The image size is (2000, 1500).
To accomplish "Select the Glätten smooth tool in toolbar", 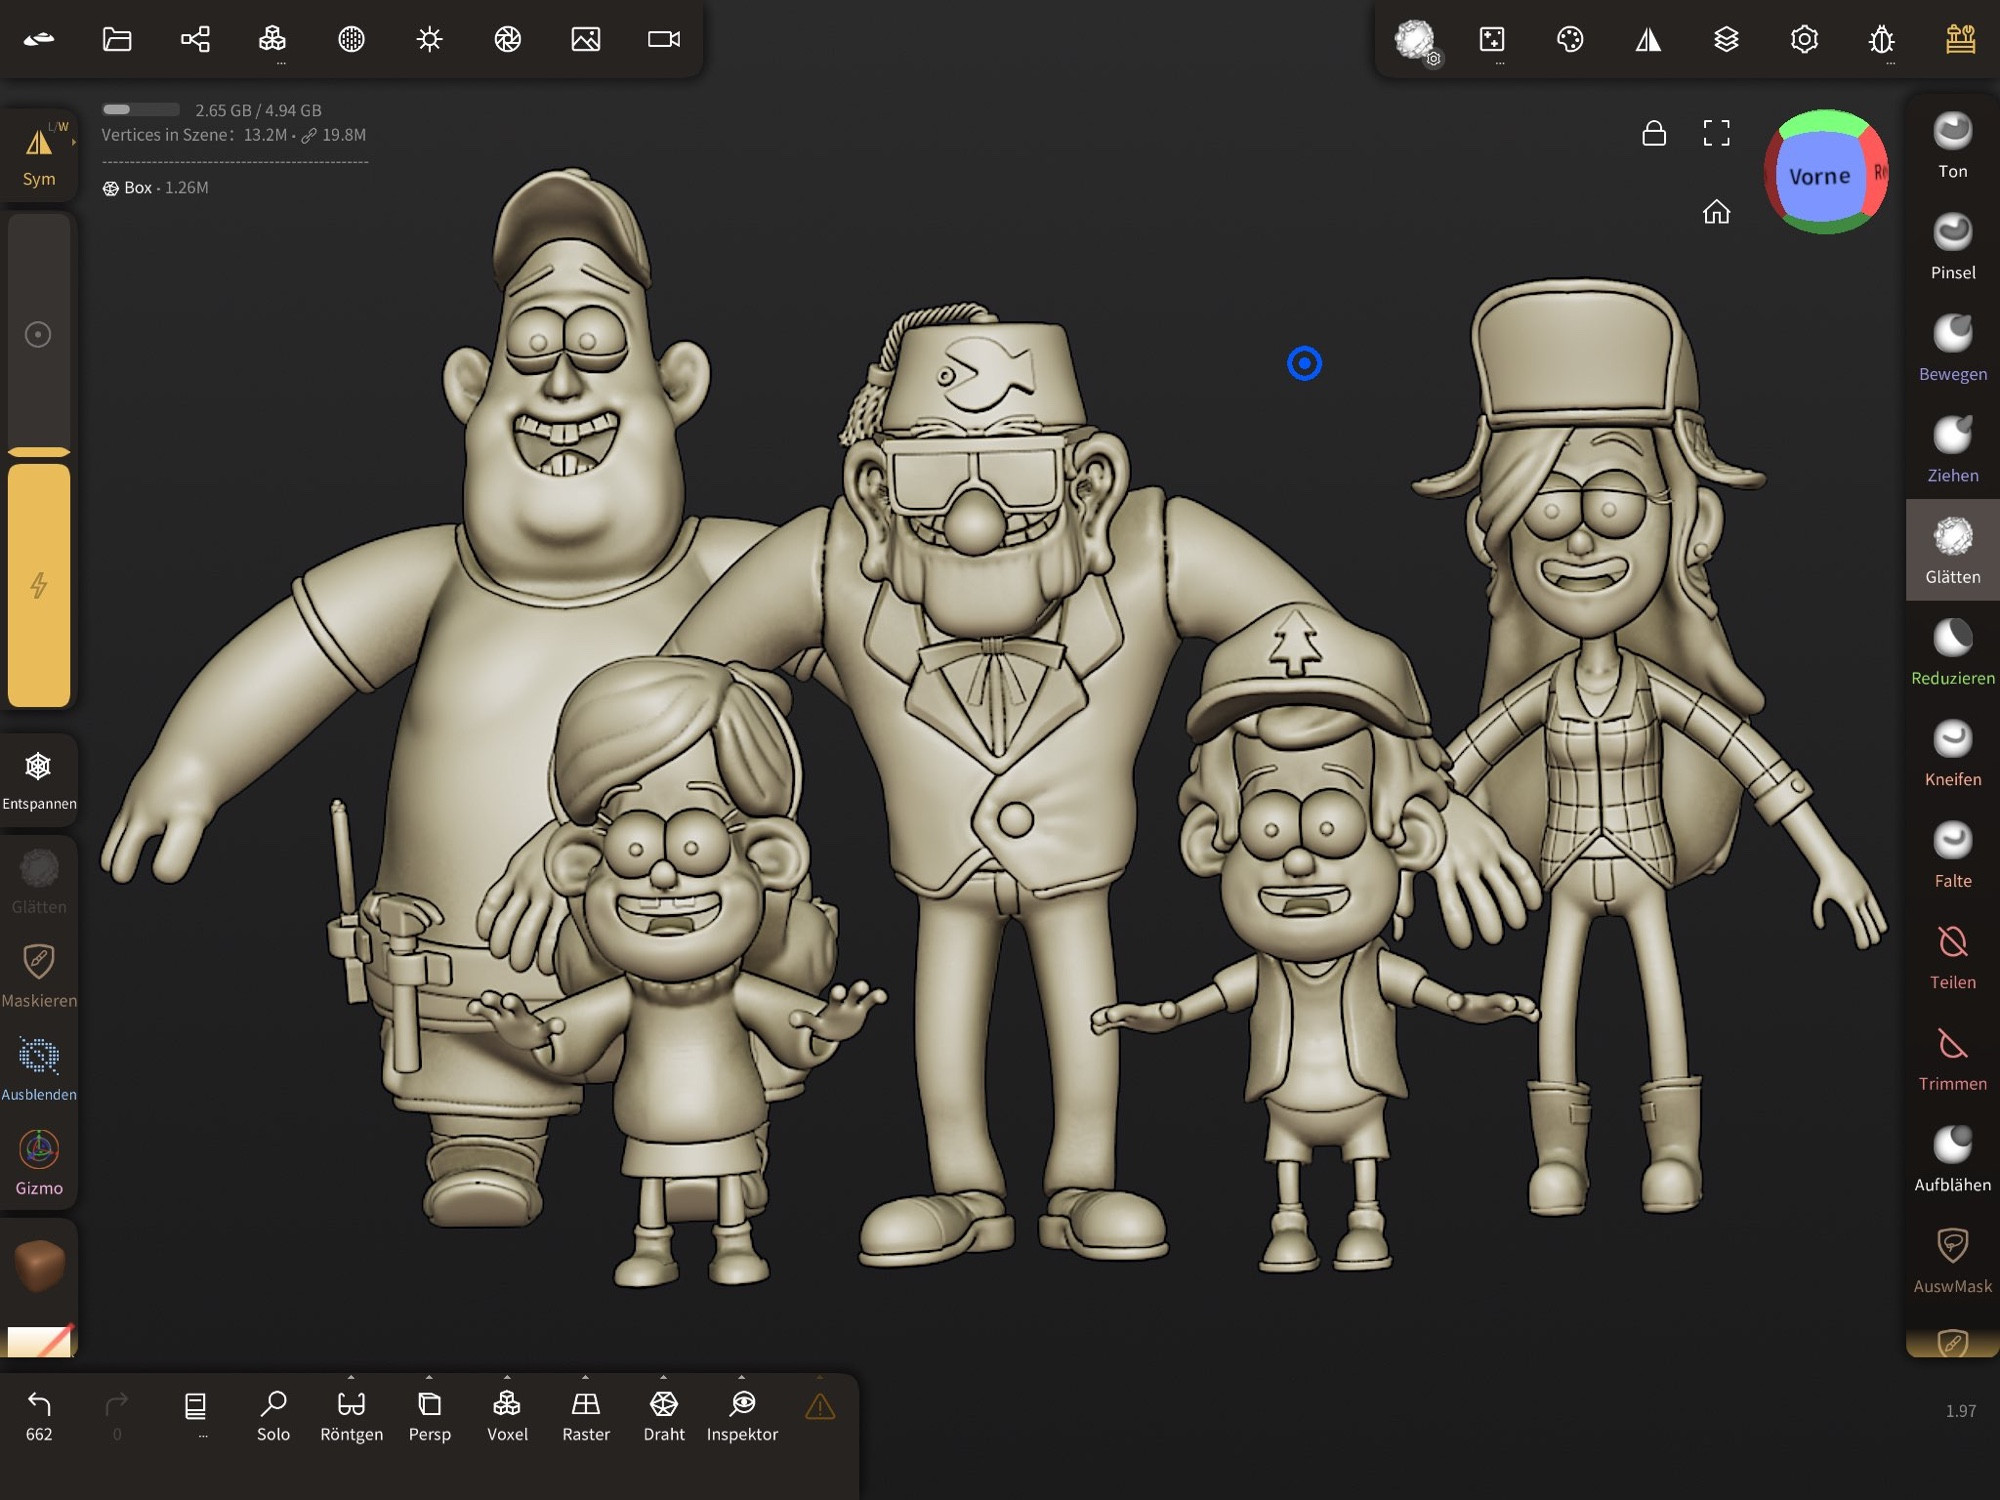I will click(x=1953, y=551).
